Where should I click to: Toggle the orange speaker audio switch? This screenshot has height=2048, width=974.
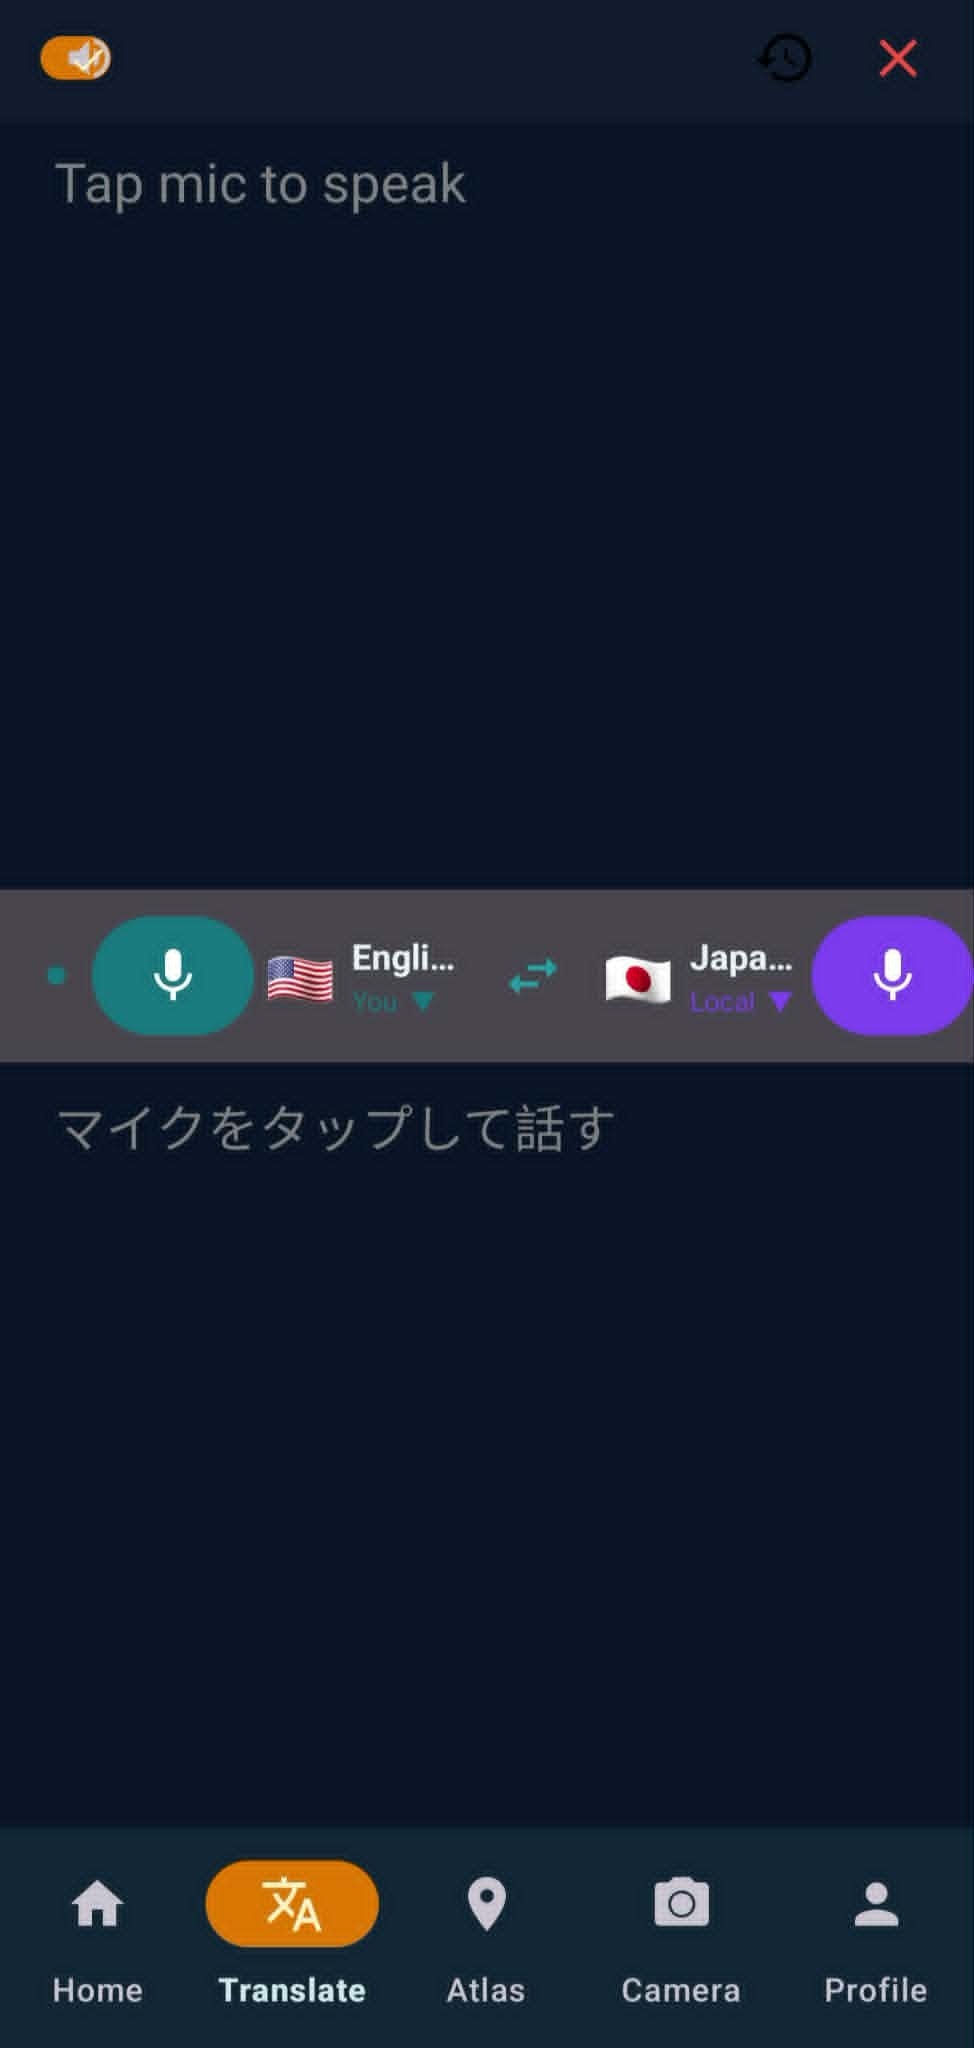tap(76, 58)
